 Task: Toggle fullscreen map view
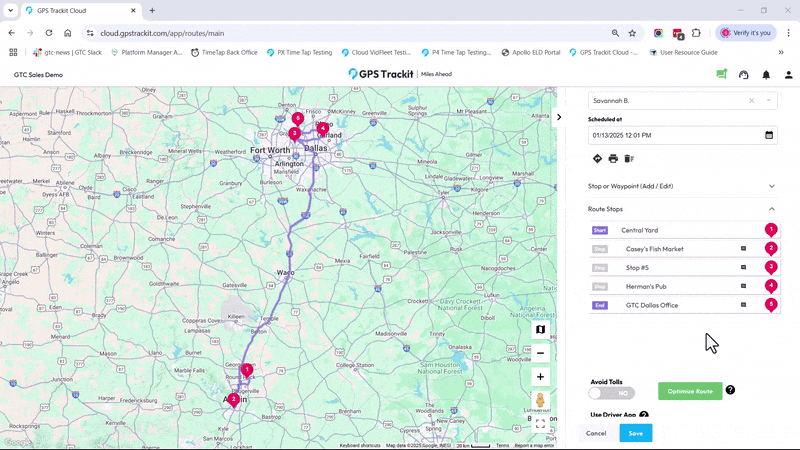[540, 424]
